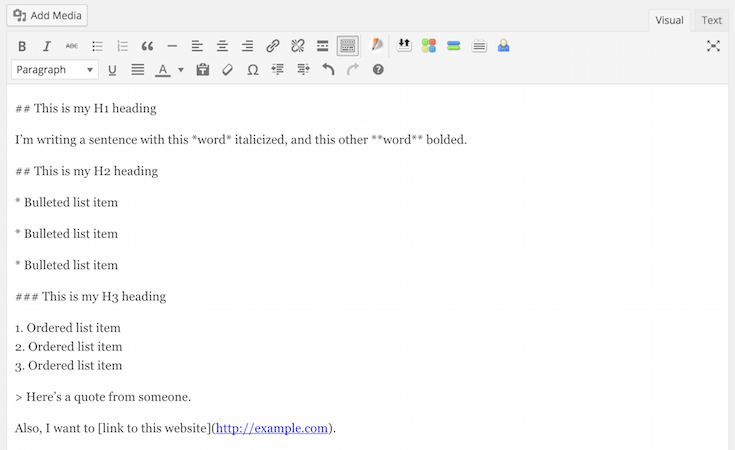The image size is (735, 450).
Task: Open the Paragraph format dropdown
Action: click(54, 70)
